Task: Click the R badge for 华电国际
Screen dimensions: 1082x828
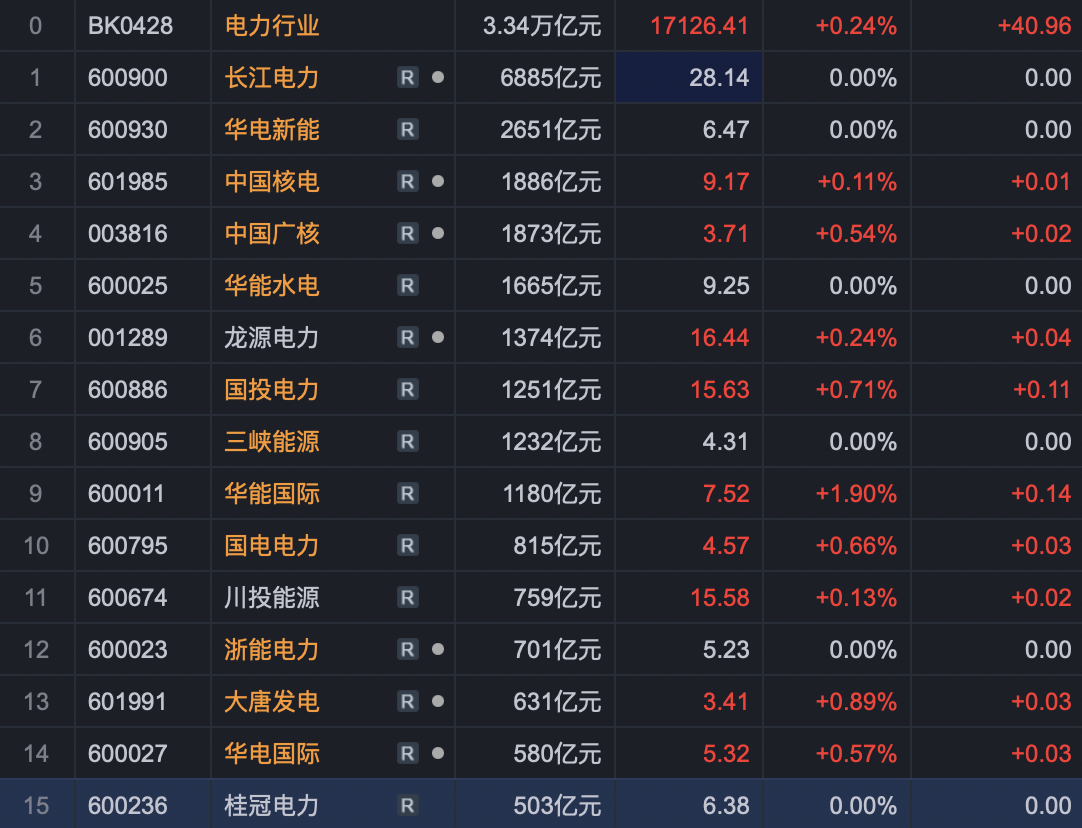Action: tap(407, 753)
